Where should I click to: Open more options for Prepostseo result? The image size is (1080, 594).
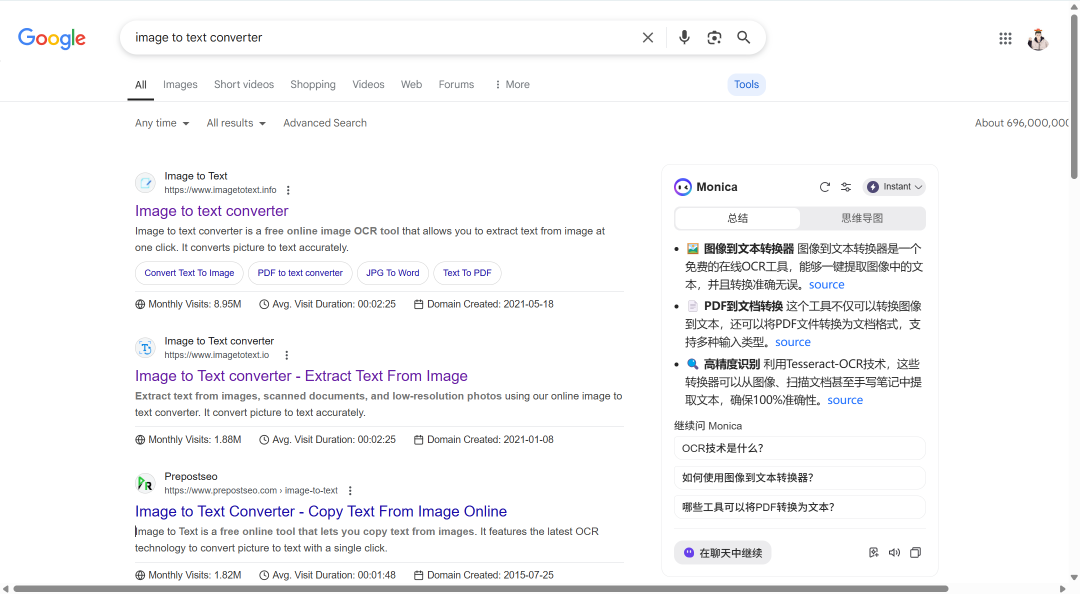350,491
